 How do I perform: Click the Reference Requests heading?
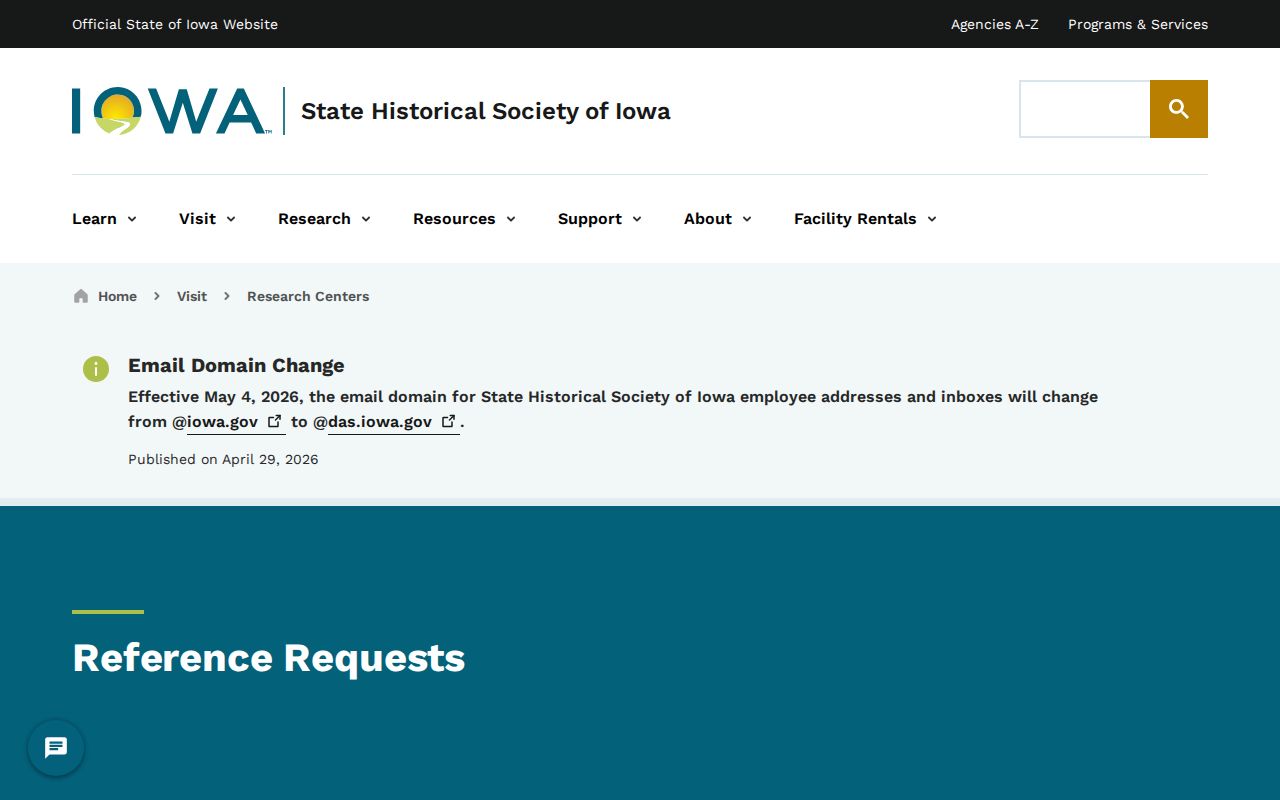click(269, 658)
